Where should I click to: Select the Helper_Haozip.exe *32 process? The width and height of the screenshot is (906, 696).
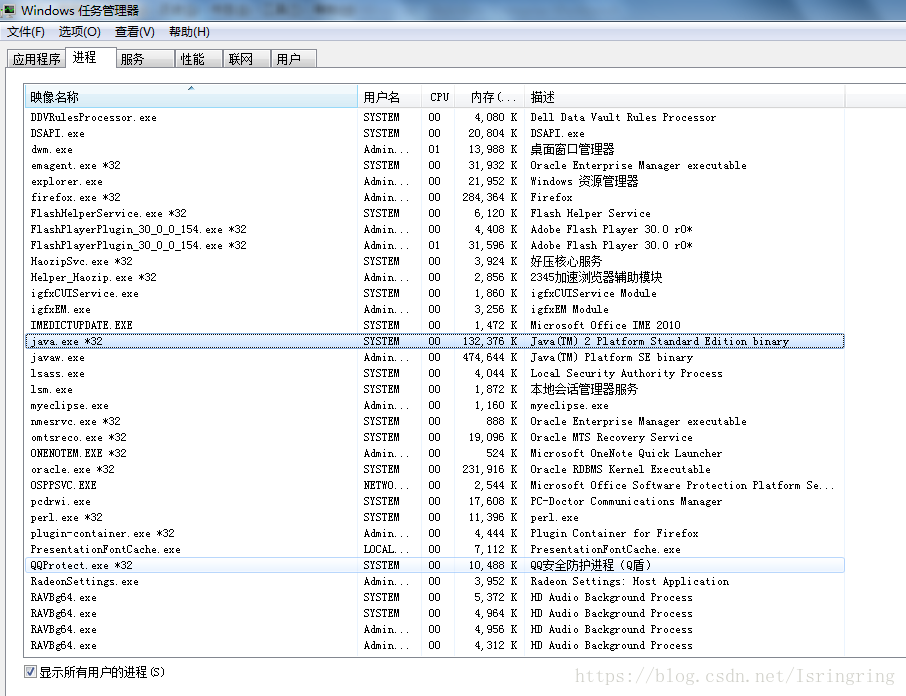(x=435, y=277)
